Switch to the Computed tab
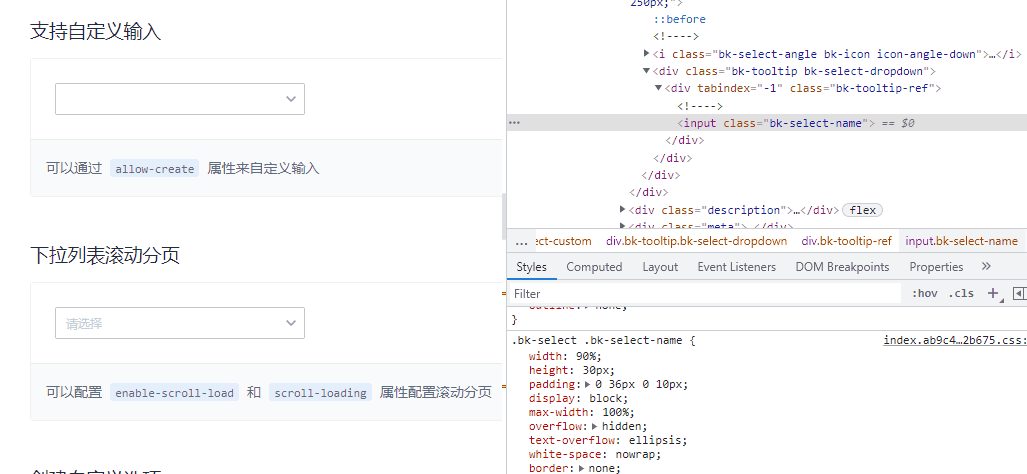This screenshot has height=474, width=1027. [594, 266]
